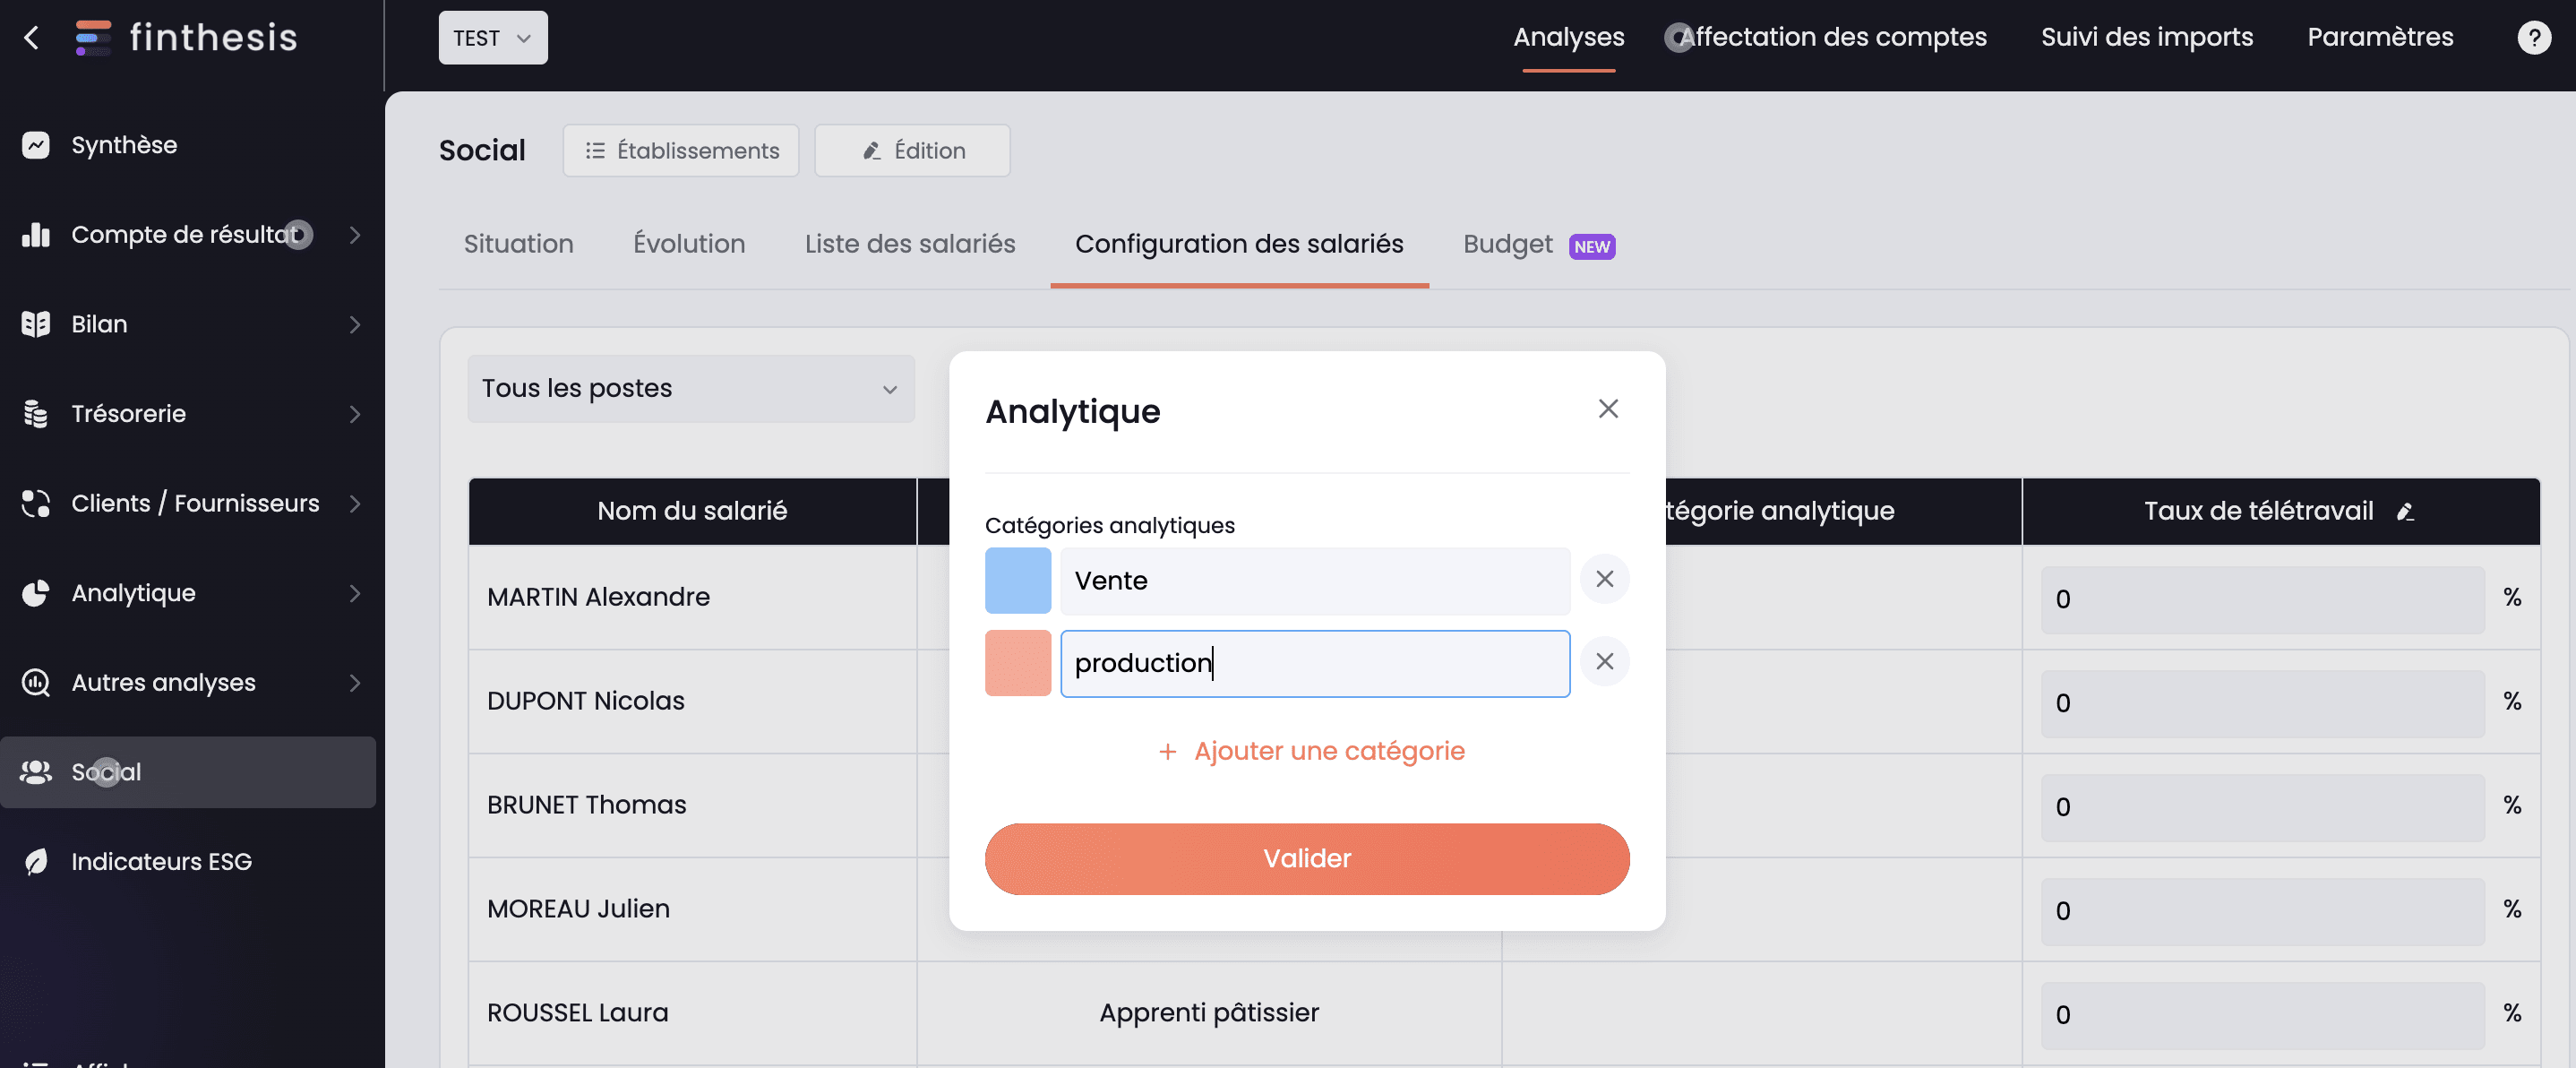Click the Analytique pie chart icon
The width and height of the screenshot is (2576, 1068).
(x=36, y=593)
